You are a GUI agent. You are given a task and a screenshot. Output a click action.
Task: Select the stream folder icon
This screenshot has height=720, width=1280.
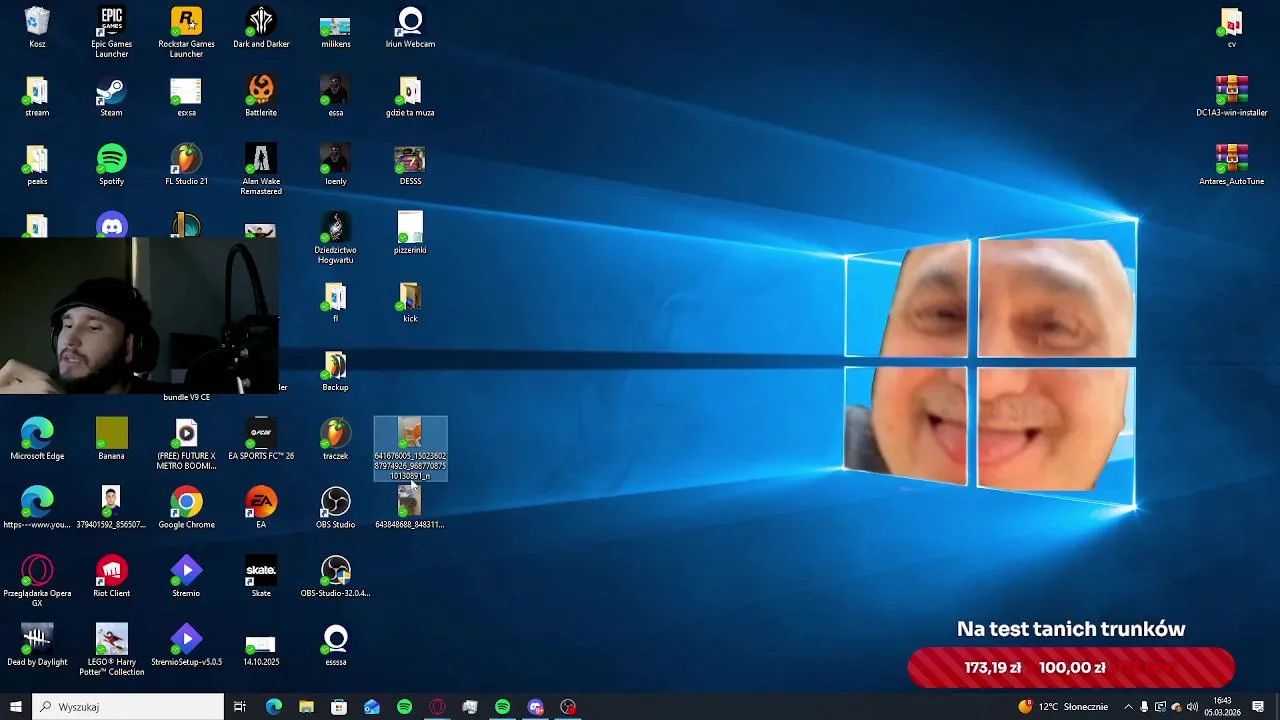tap(37, 97)
